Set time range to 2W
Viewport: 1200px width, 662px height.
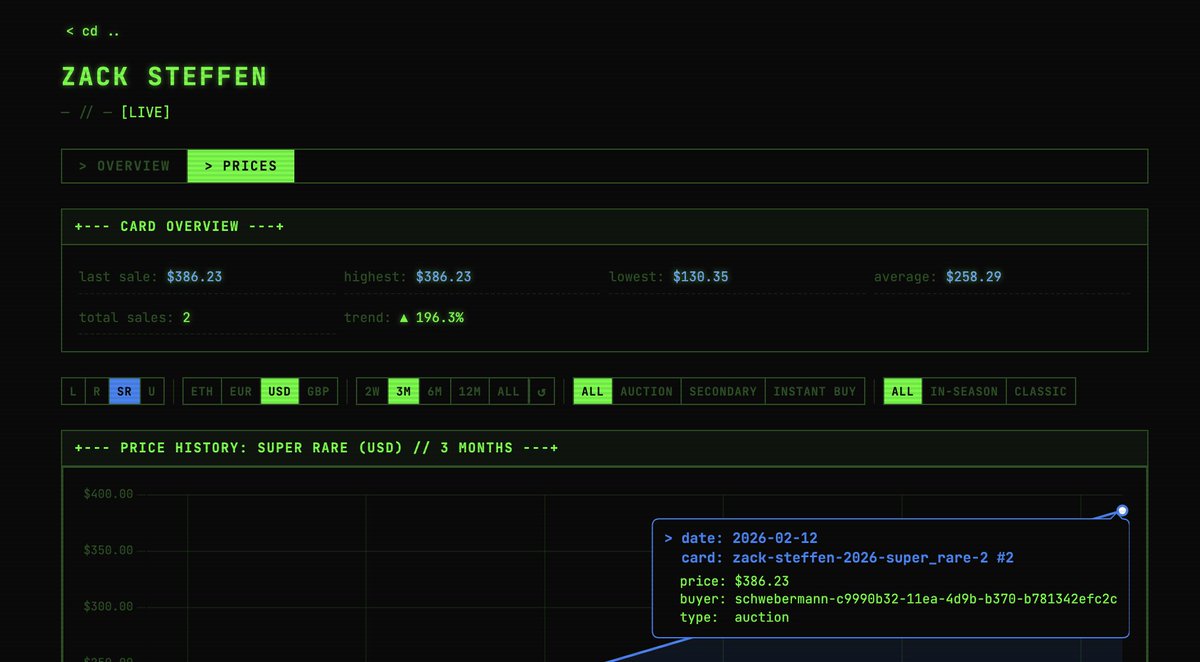click(373, 391)
